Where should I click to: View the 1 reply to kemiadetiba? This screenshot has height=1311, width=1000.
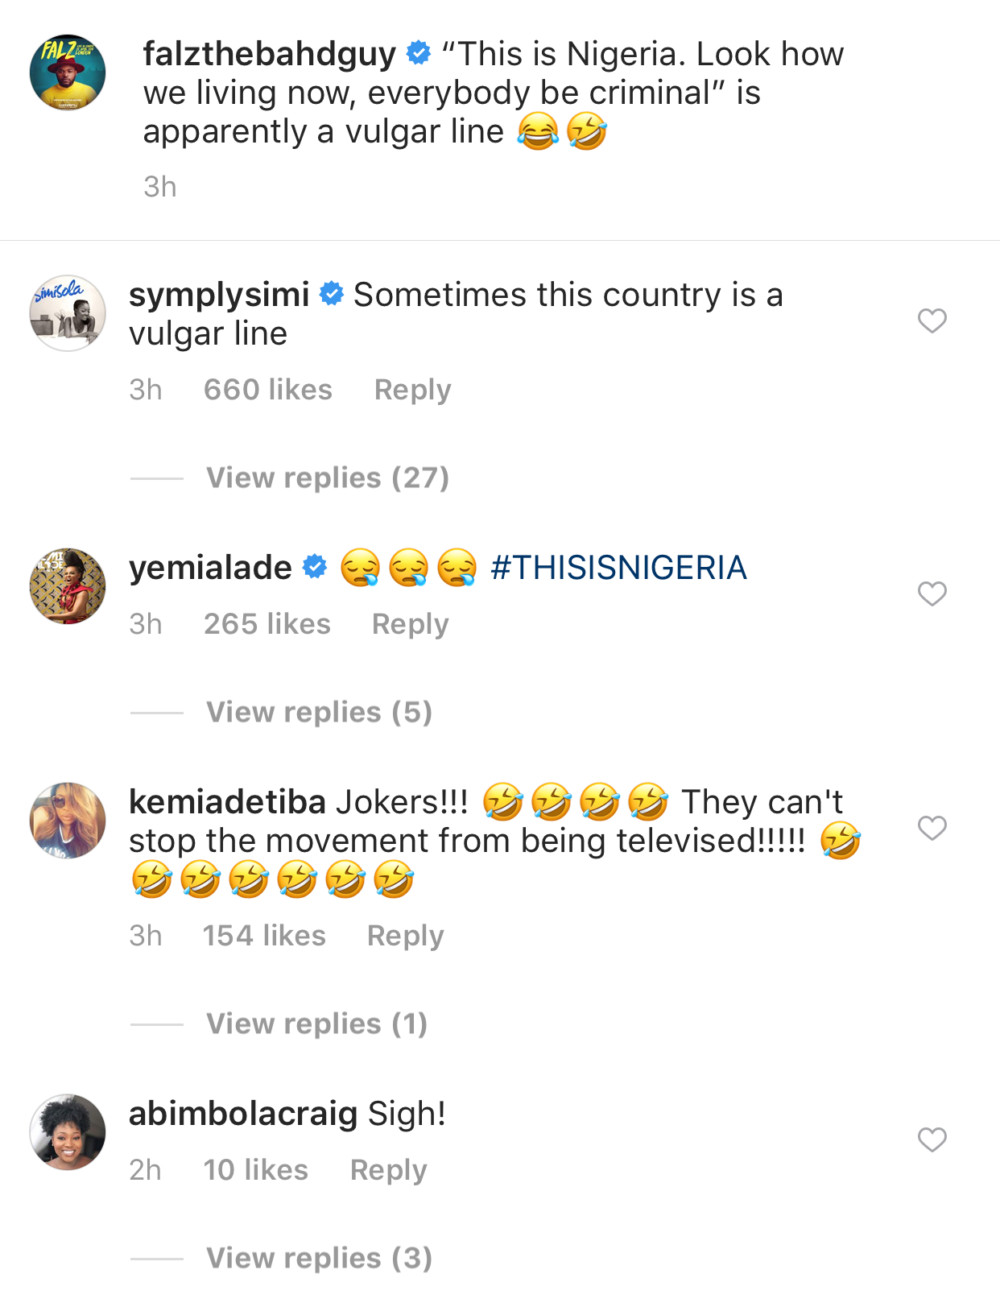(316, 1024)
